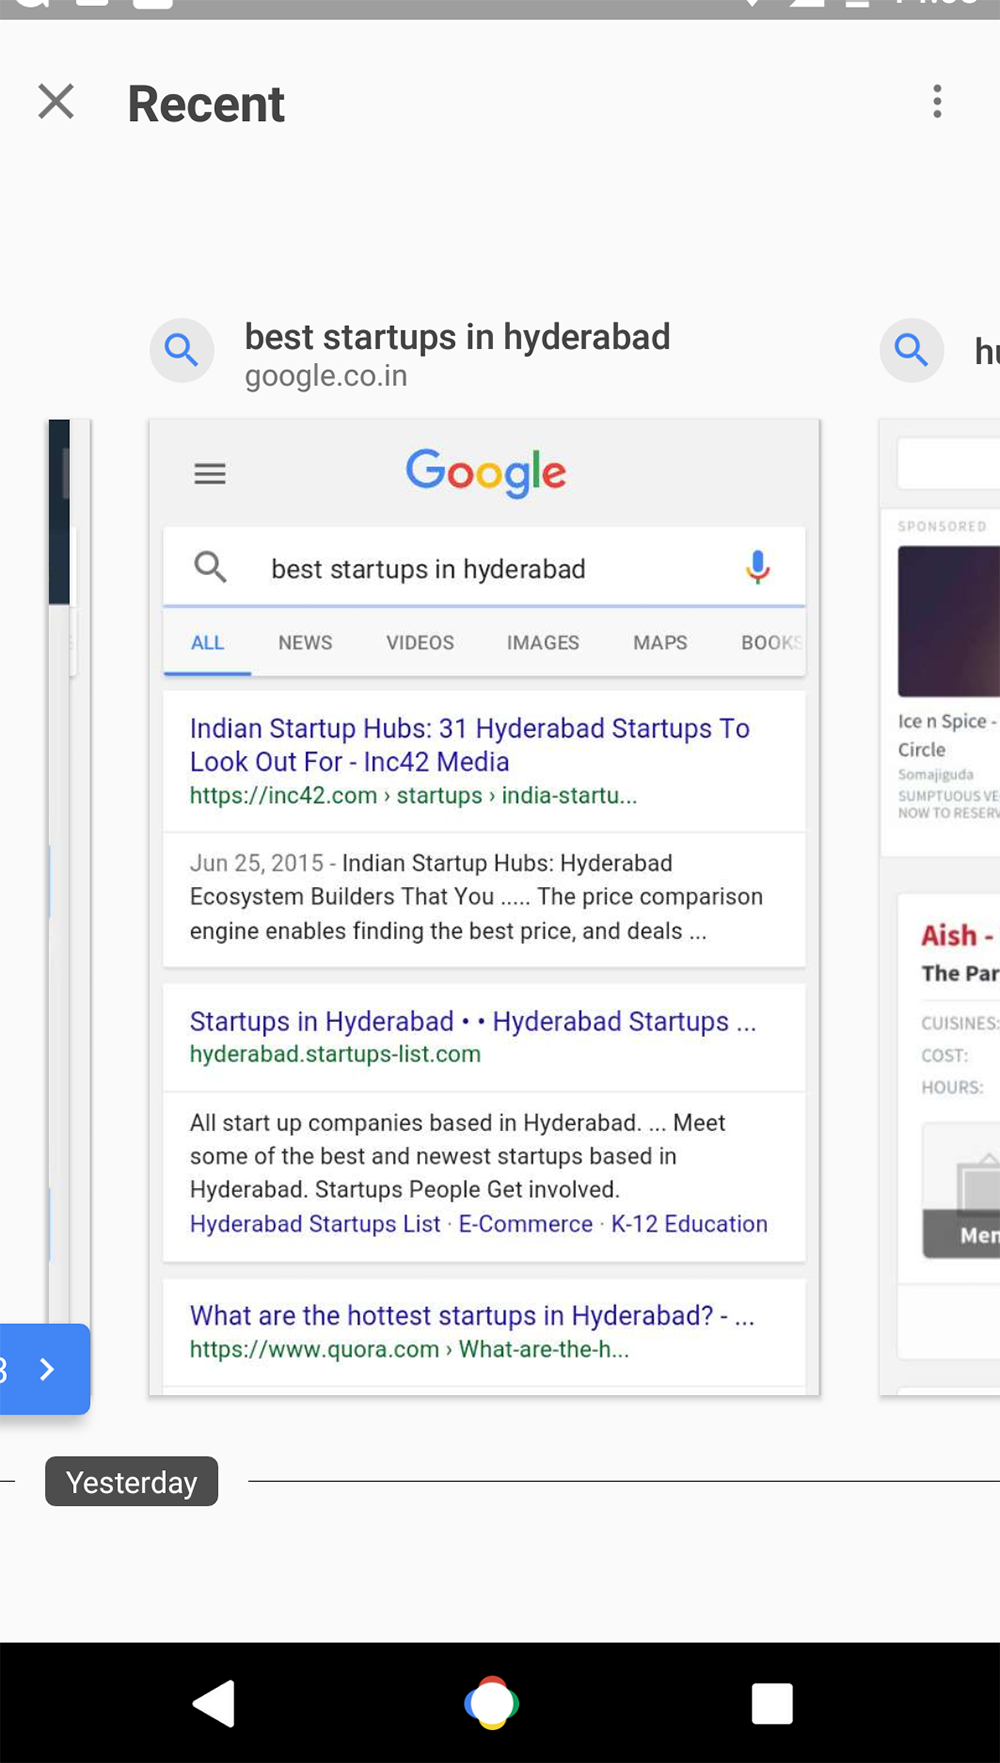Tap the magnifier inside the search box
This screenshot has height=1763, width=1000.
(x=210, y=567)
